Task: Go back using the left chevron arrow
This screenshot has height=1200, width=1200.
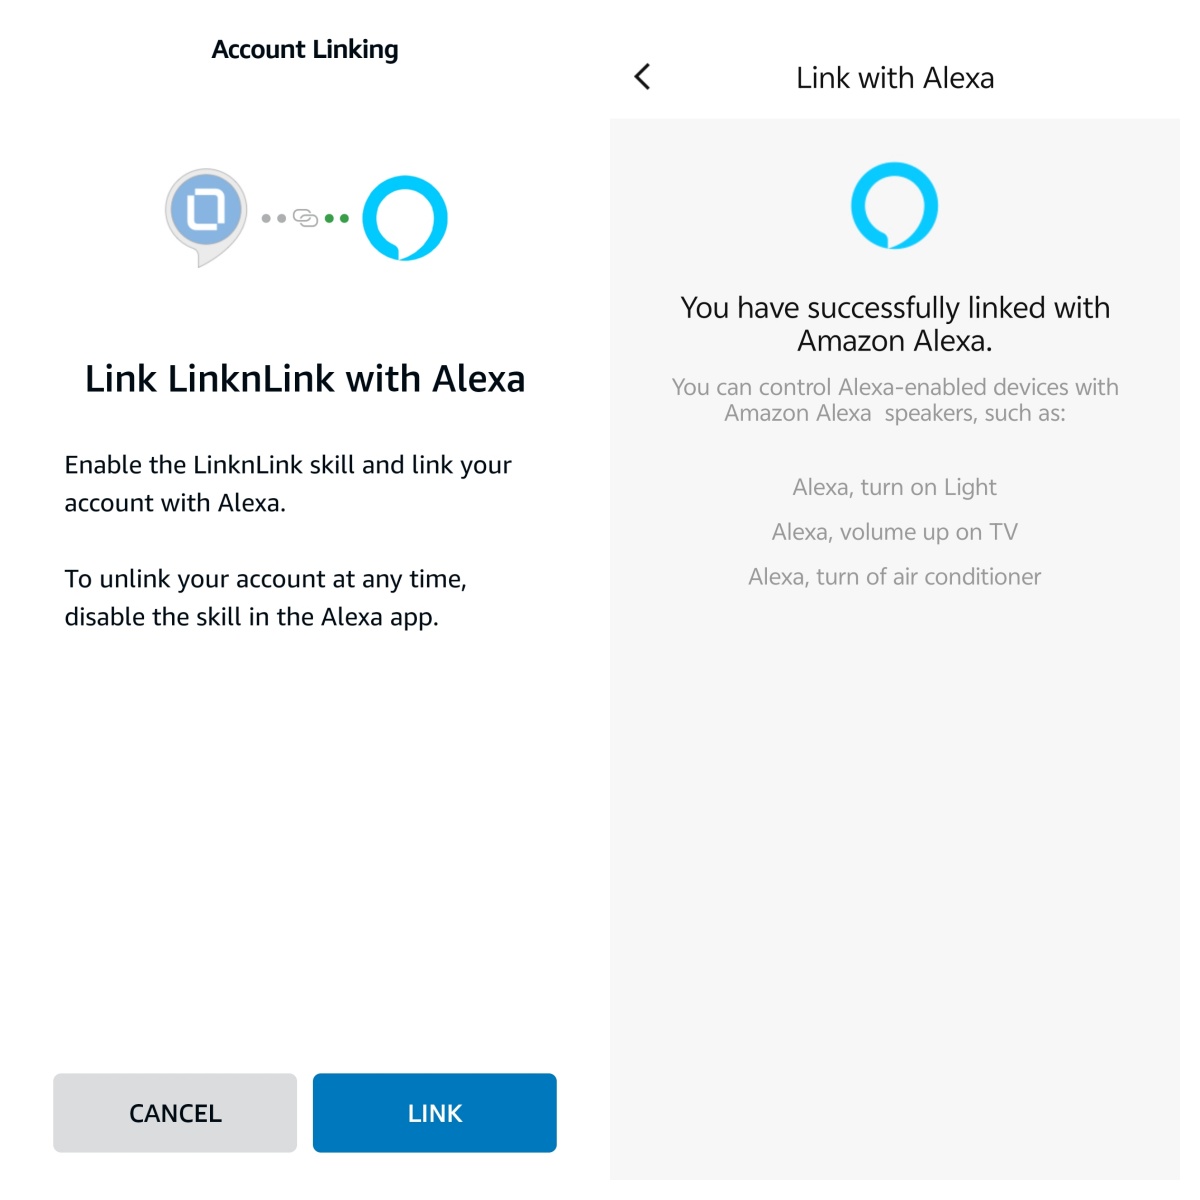Action: (x=643, y=77)
